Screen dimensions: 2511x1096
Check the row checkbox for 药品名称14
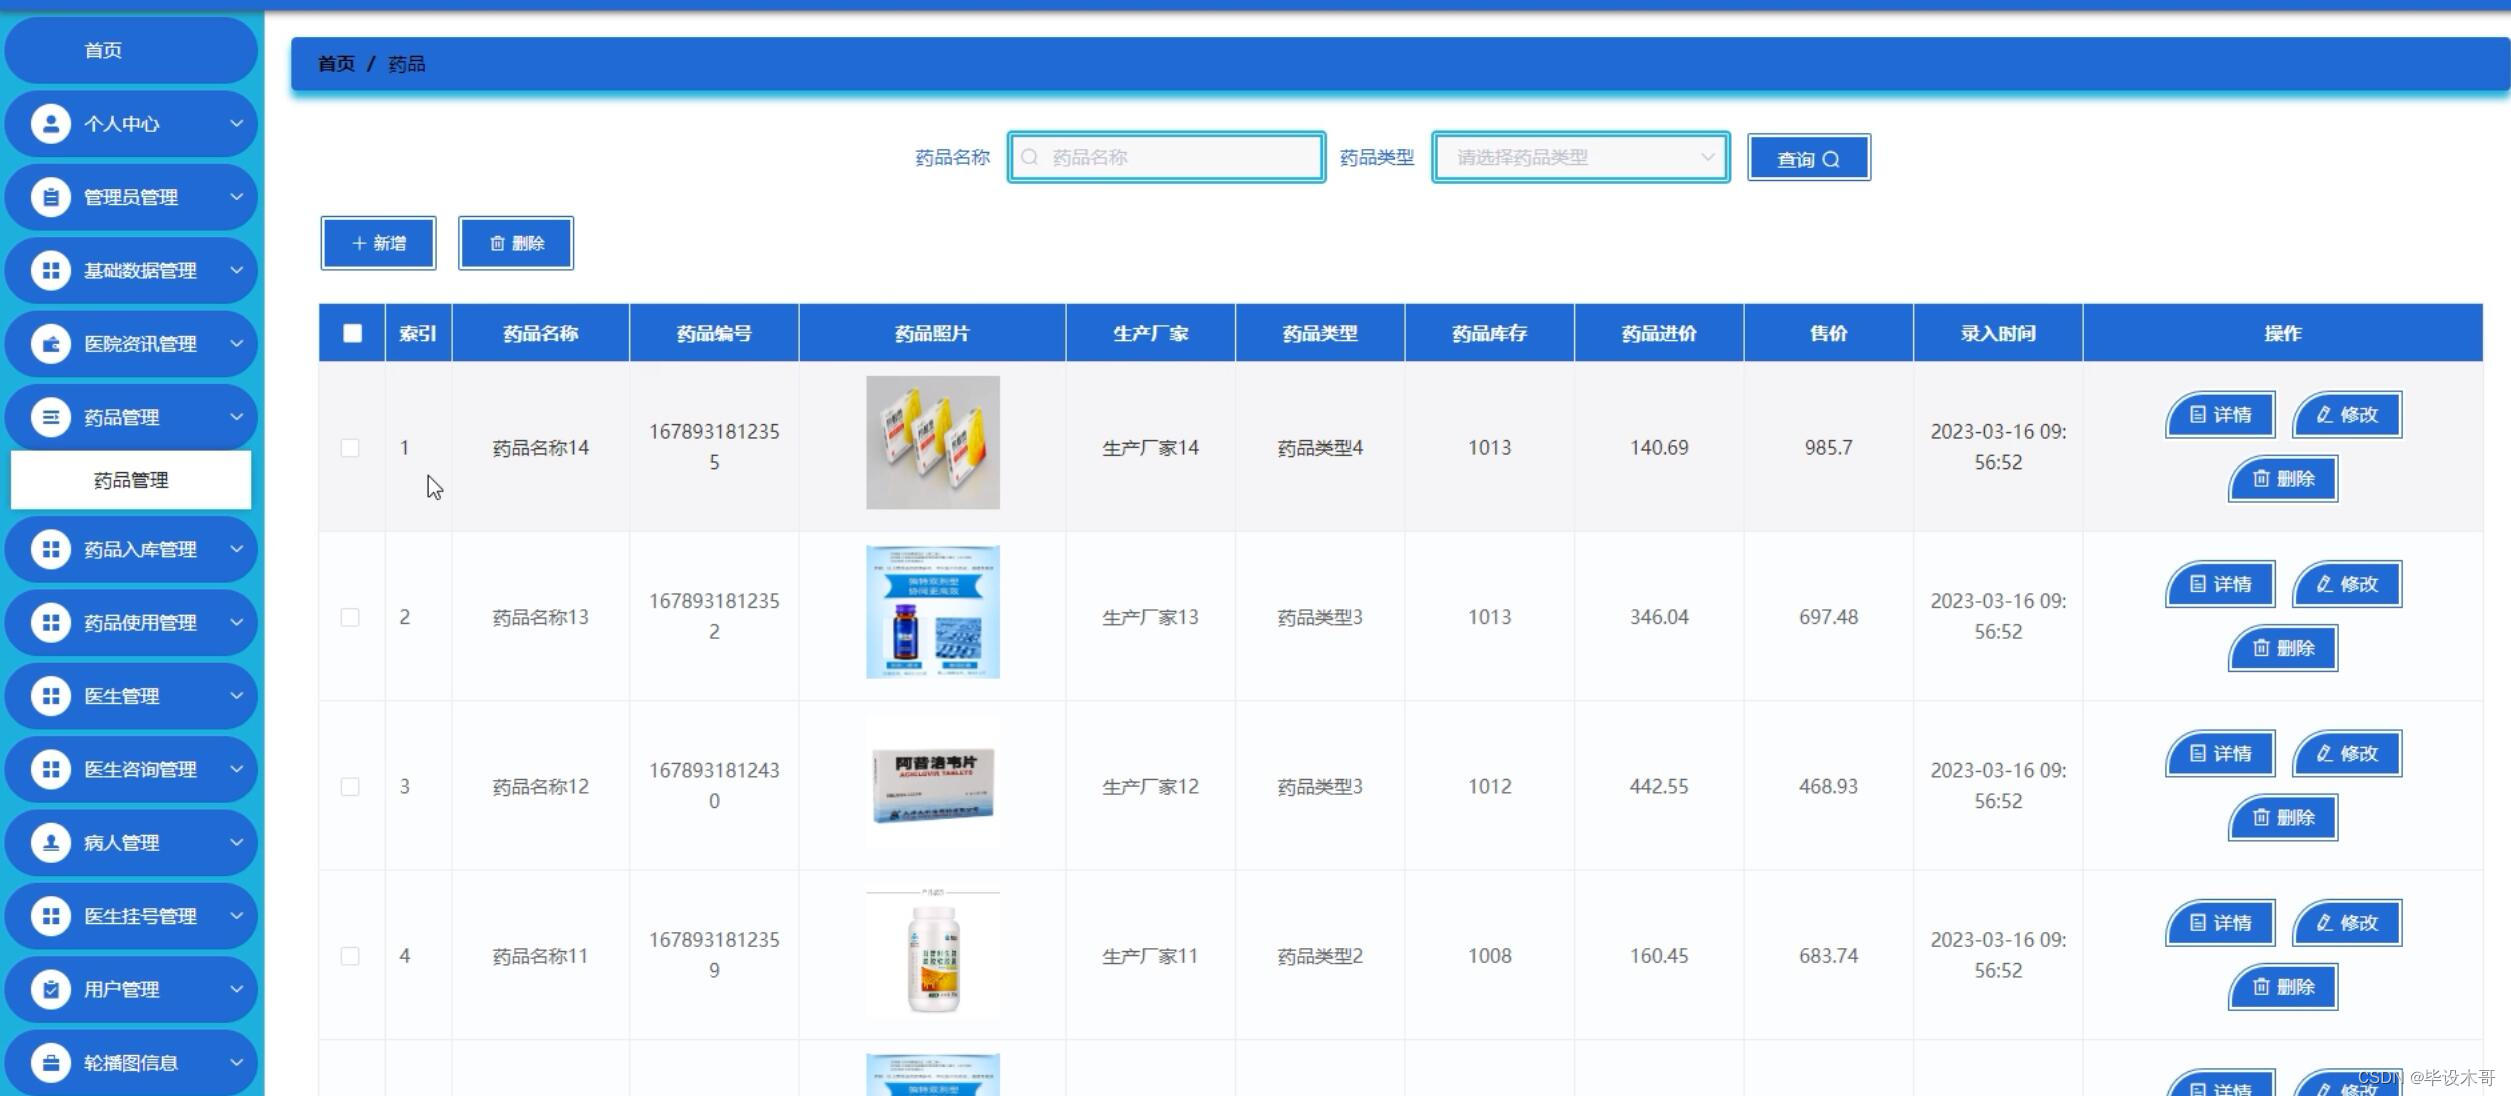[x=350, y=448]
